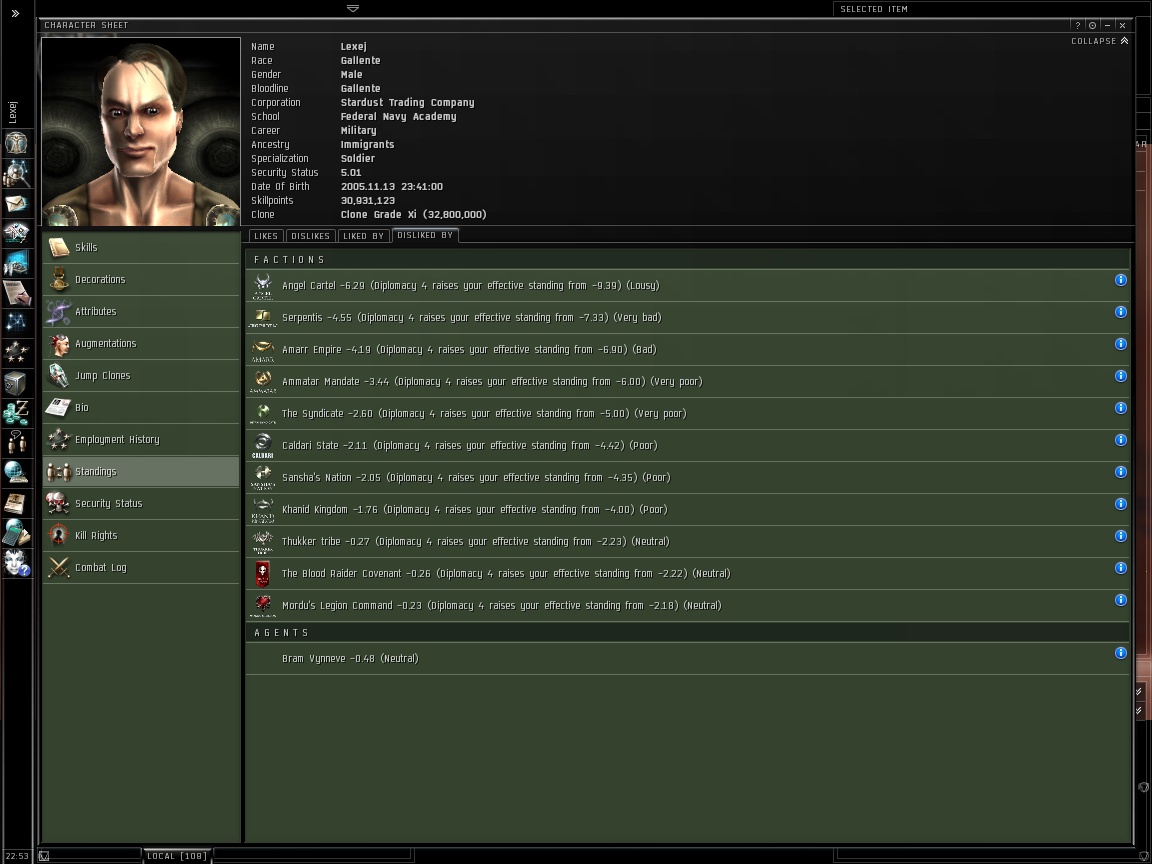Open the ship fitting icon in the Neocom

(16, 233)
